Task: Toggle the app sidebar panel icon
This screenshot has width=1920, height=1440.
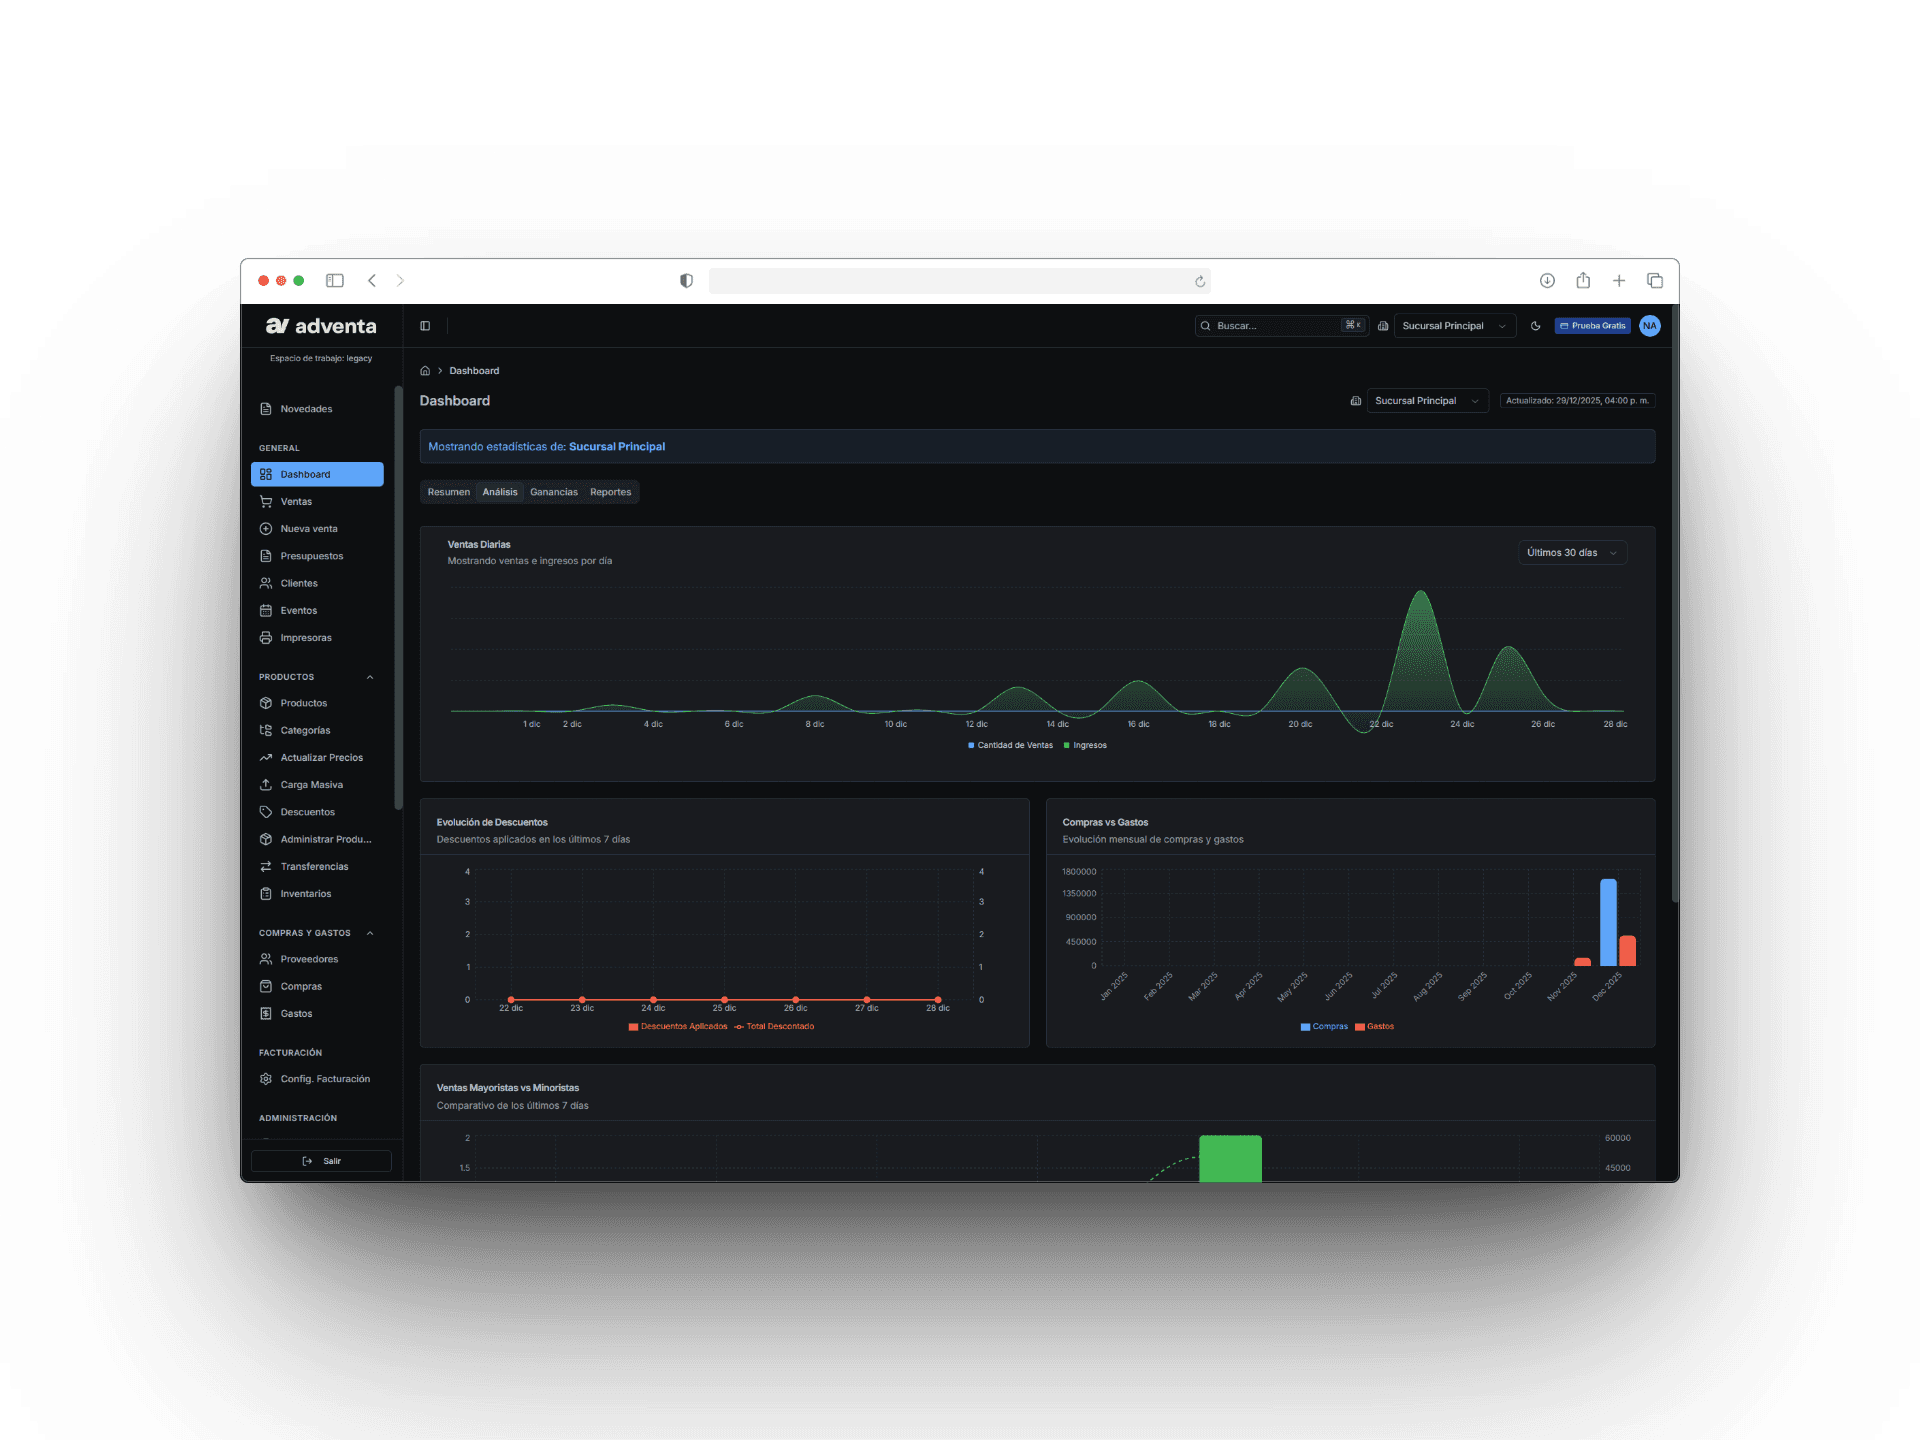Action: tap(425, 326)
